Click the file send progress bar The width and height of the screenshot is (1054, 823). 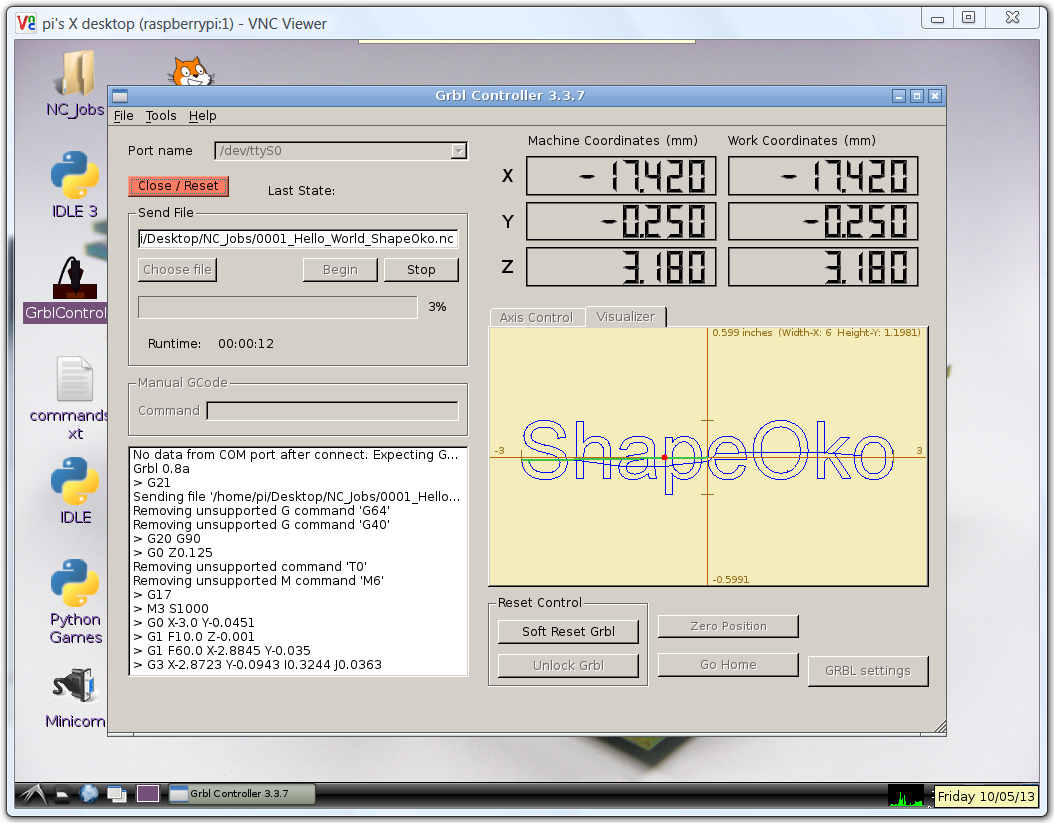point(277,307)
